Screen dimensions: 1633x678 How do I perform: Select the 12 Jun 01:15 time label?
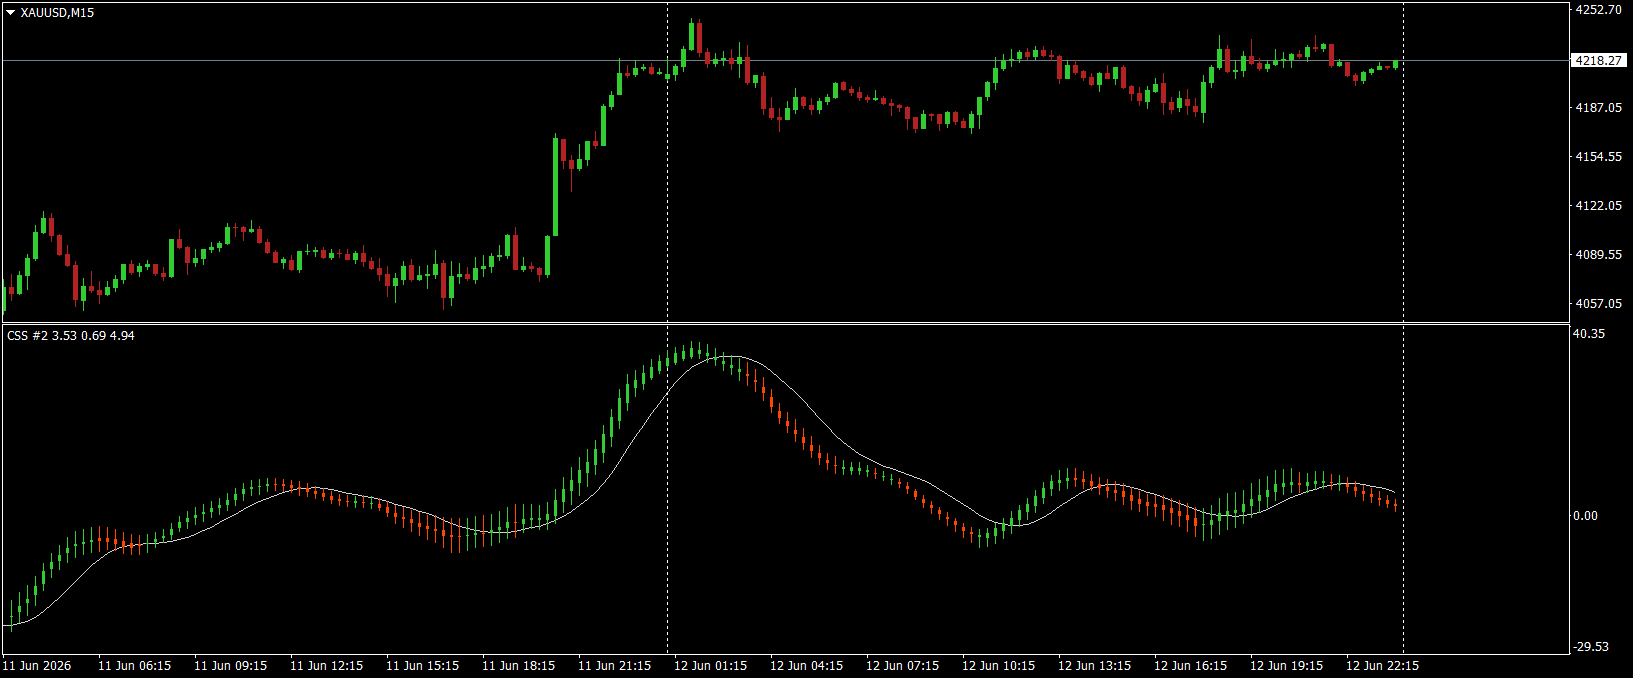710,666
